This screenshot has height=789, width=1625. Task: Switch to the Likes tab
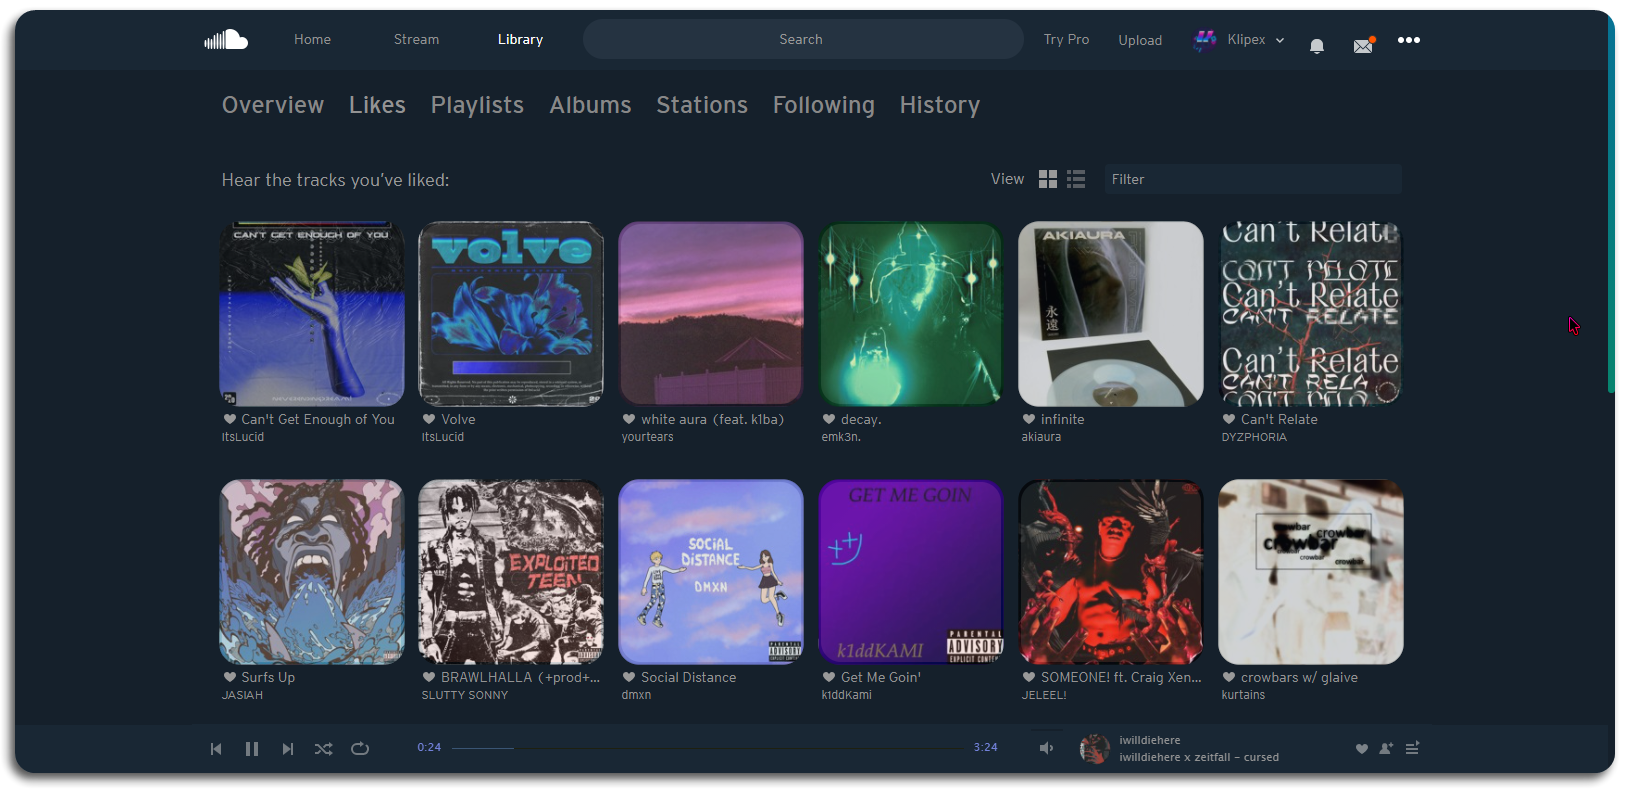coord(377,105)
